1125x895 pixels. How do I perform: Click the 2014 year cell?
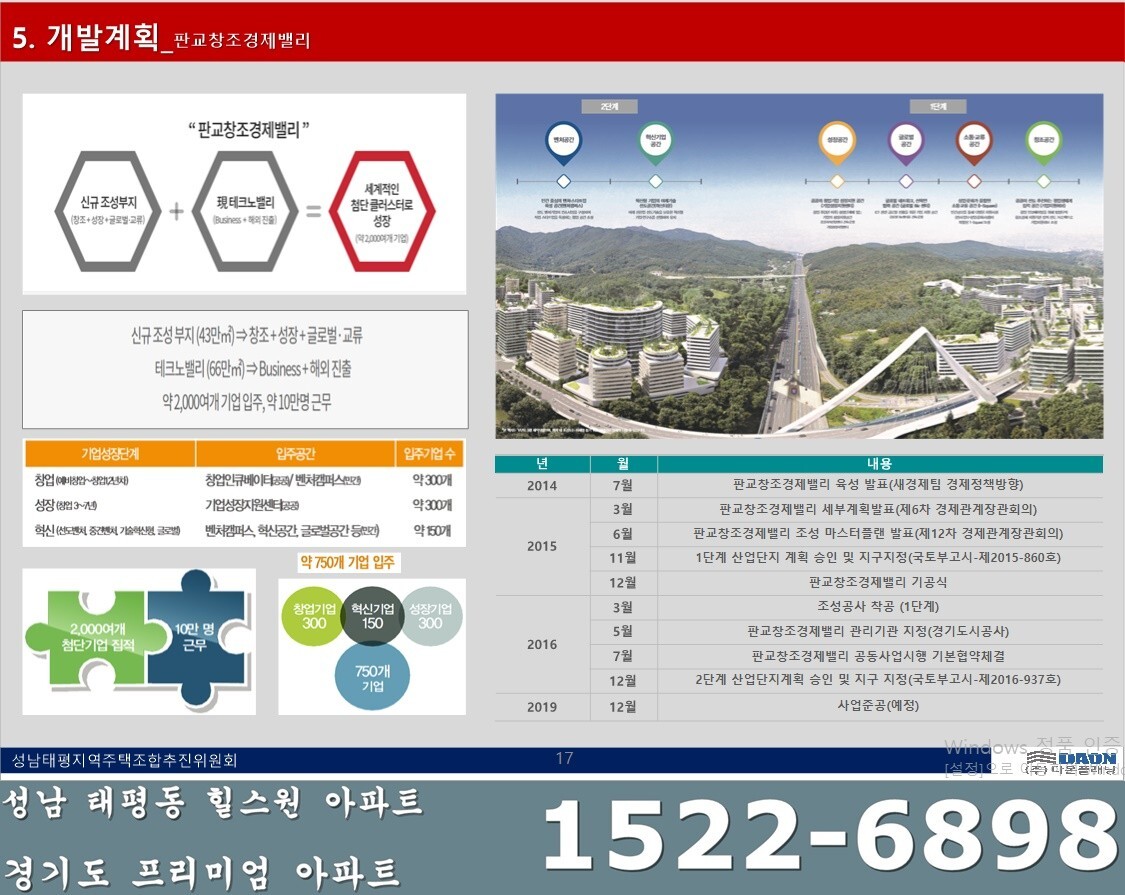click(542, 486)
